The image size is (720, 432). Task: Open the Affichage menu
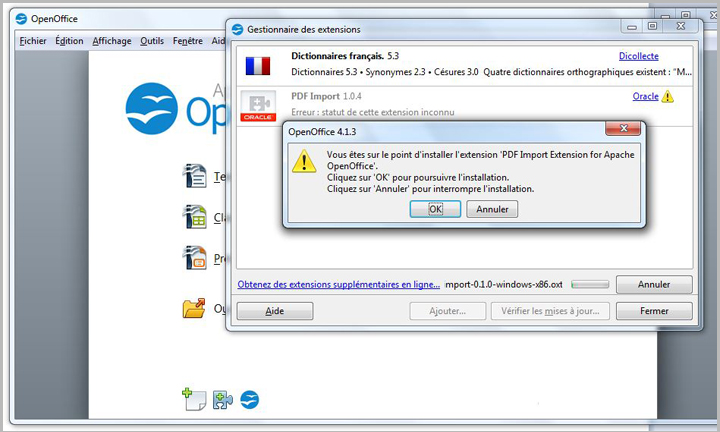(112, 41)
